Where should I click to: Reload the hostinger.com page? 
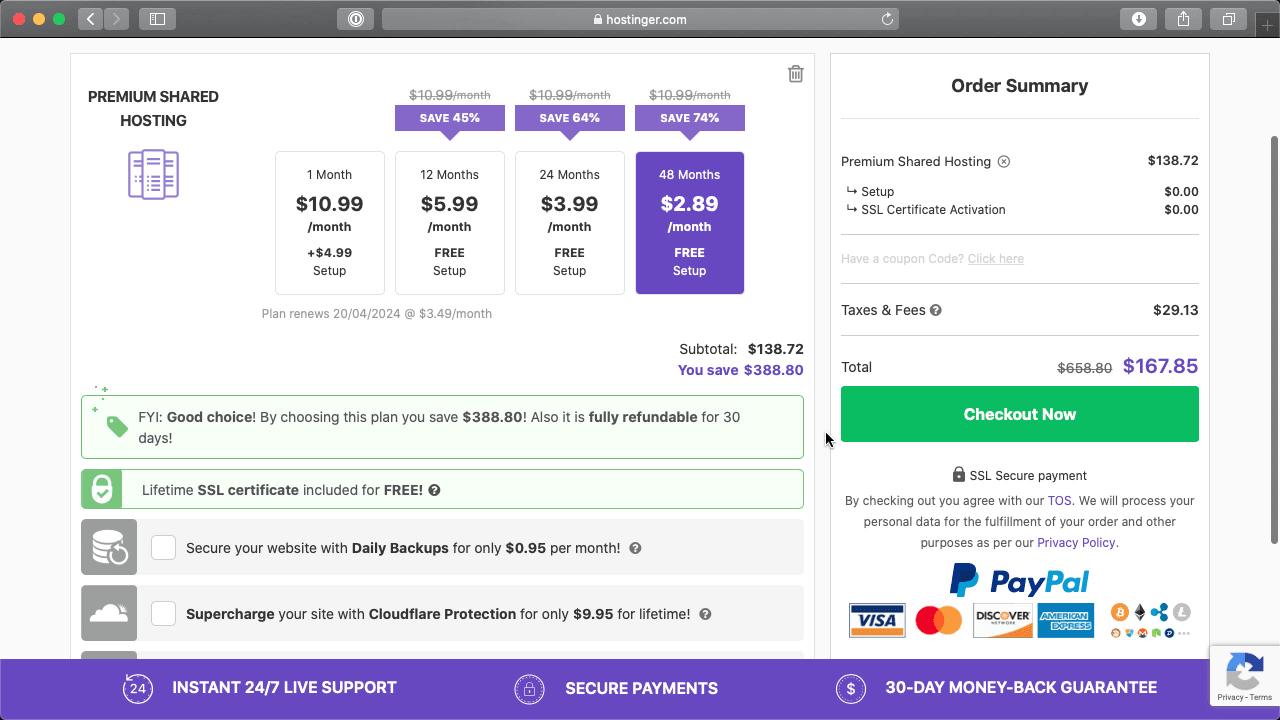[886, 19]
